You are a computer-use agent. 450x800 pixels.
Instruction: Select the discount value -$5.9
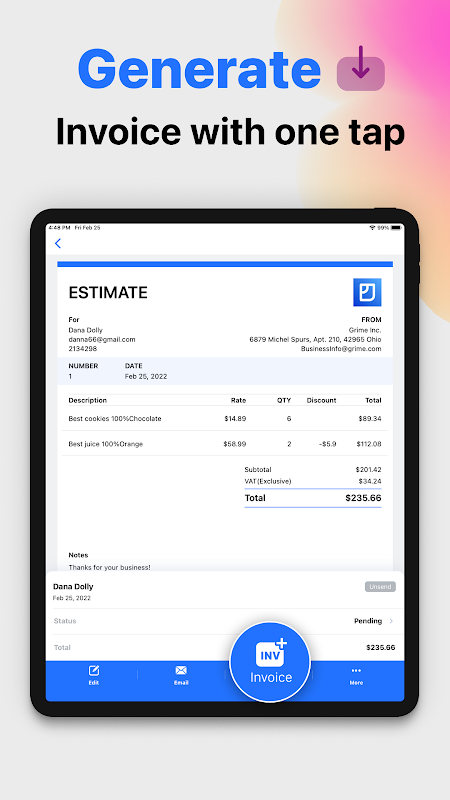click(328, 444)
